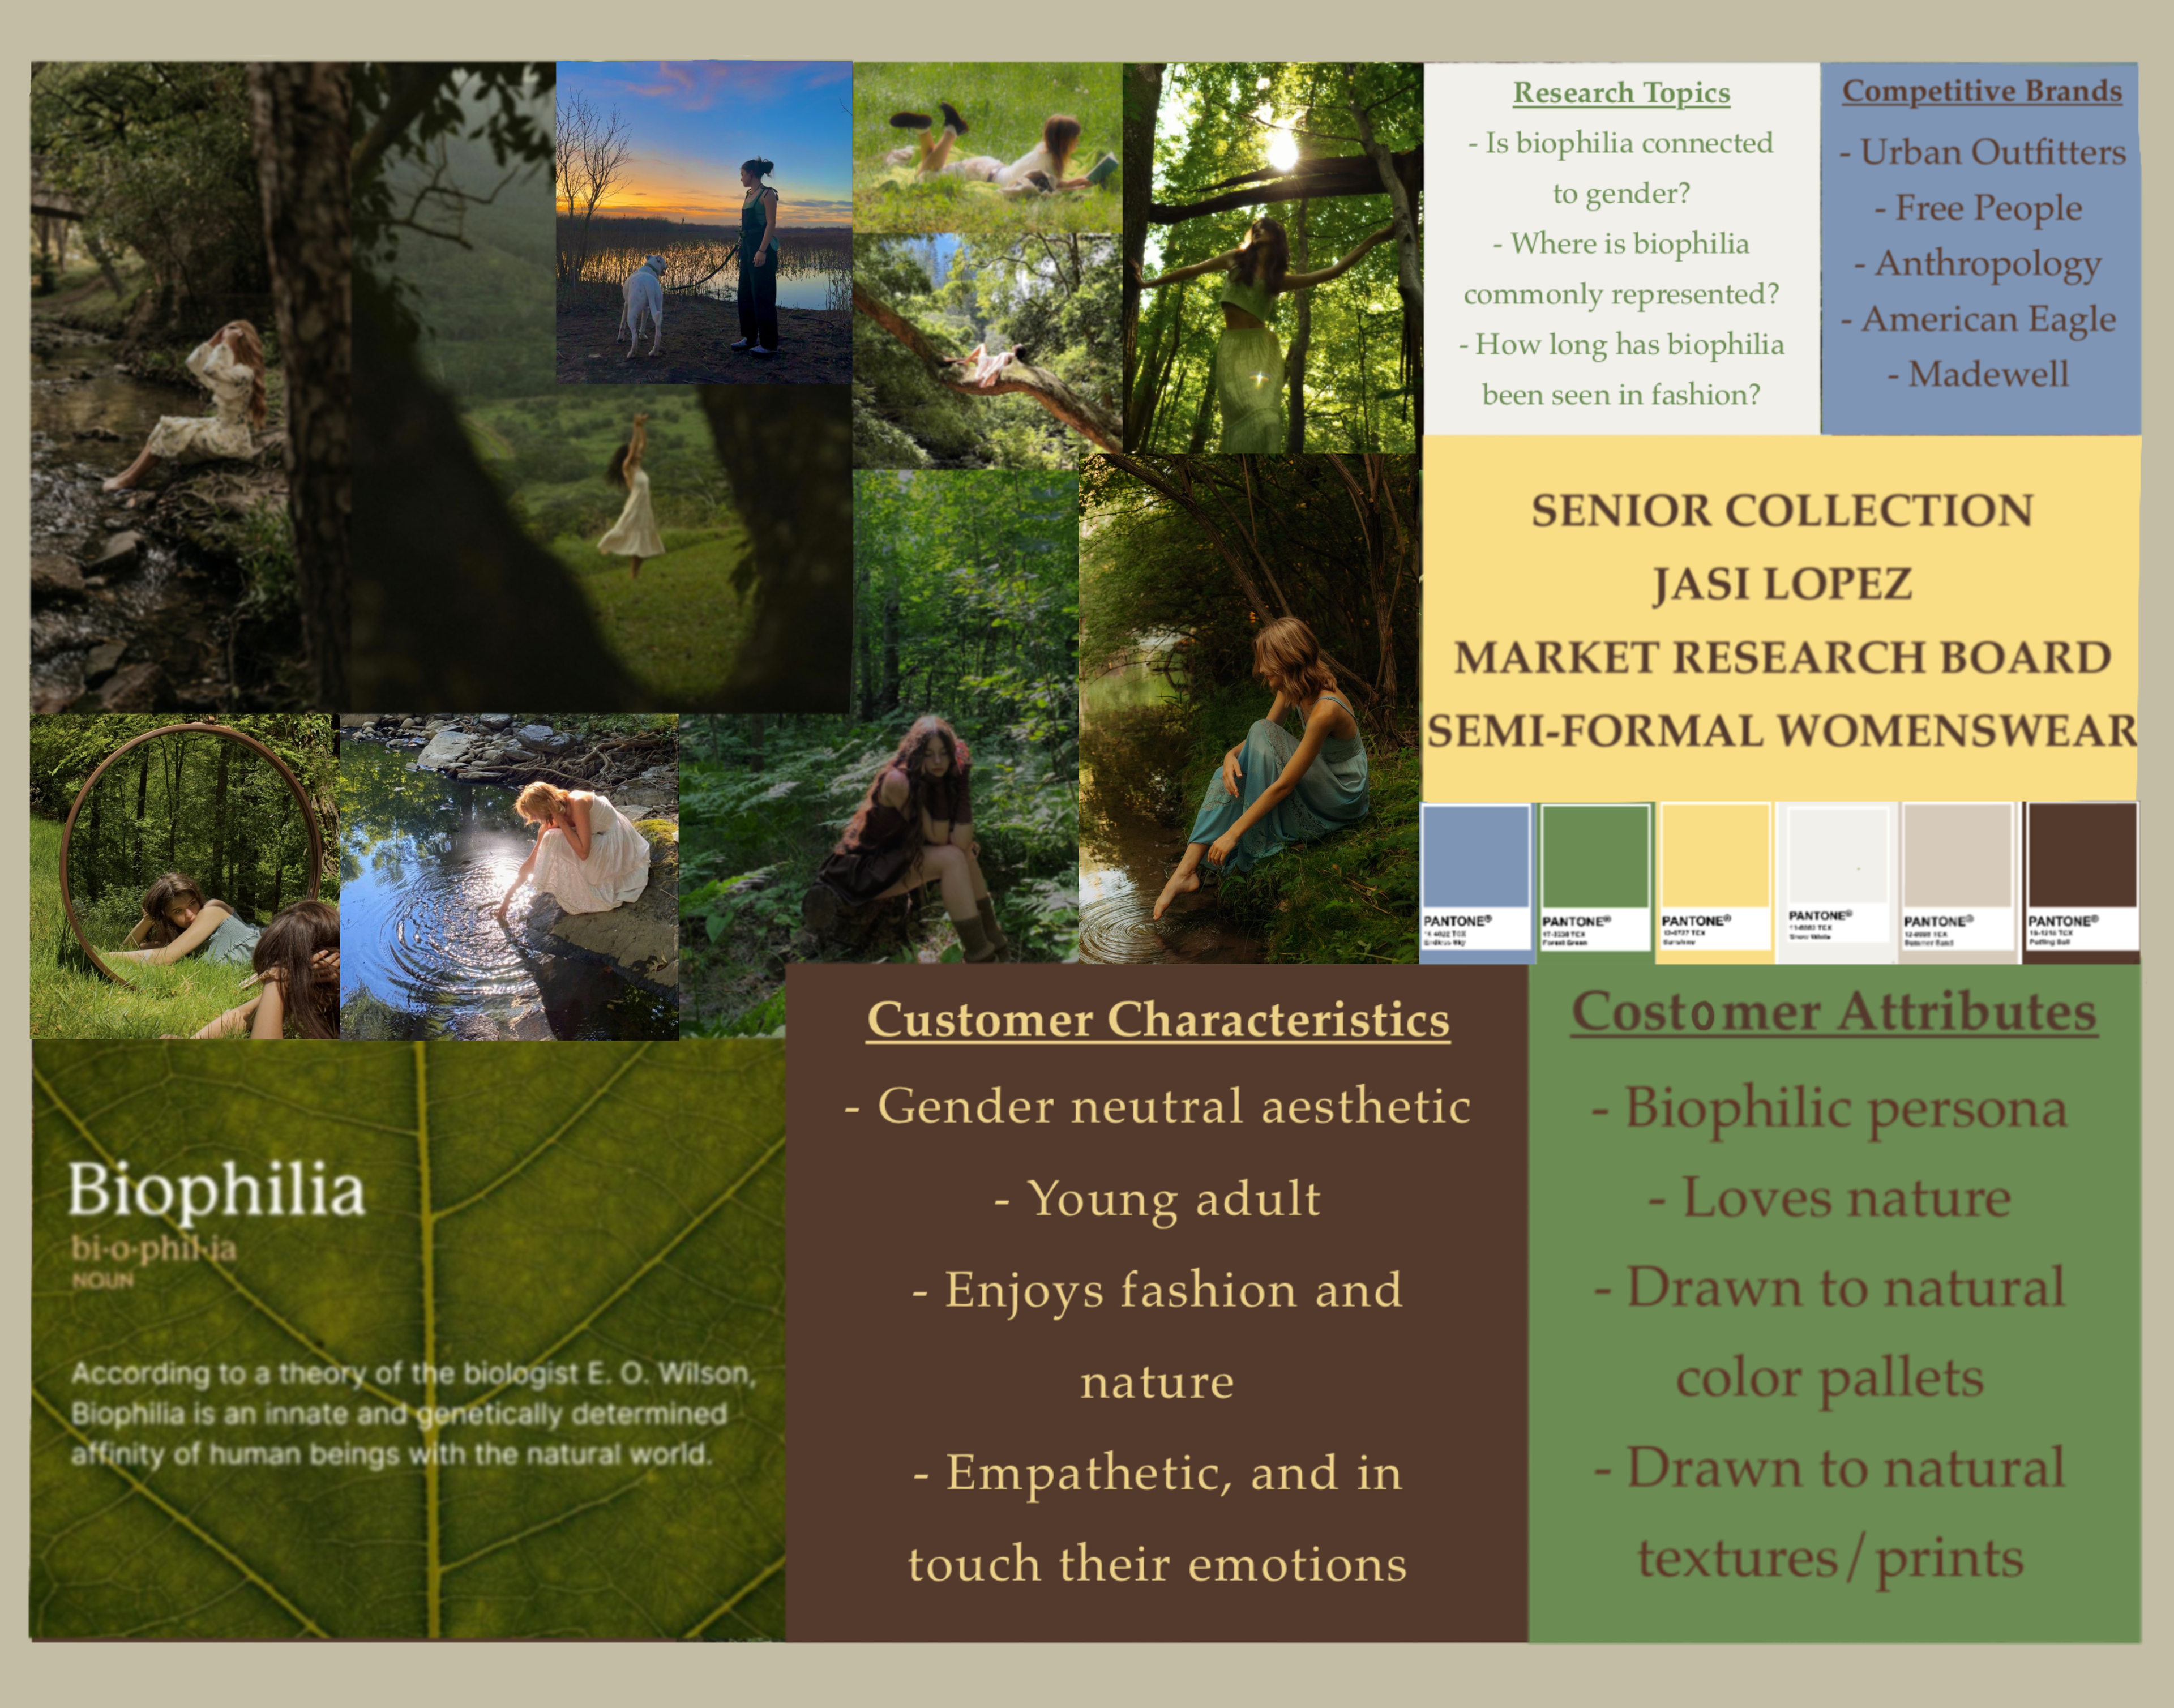
Task: Select "Madewell" in brands list
Action: click(1978, 374)
